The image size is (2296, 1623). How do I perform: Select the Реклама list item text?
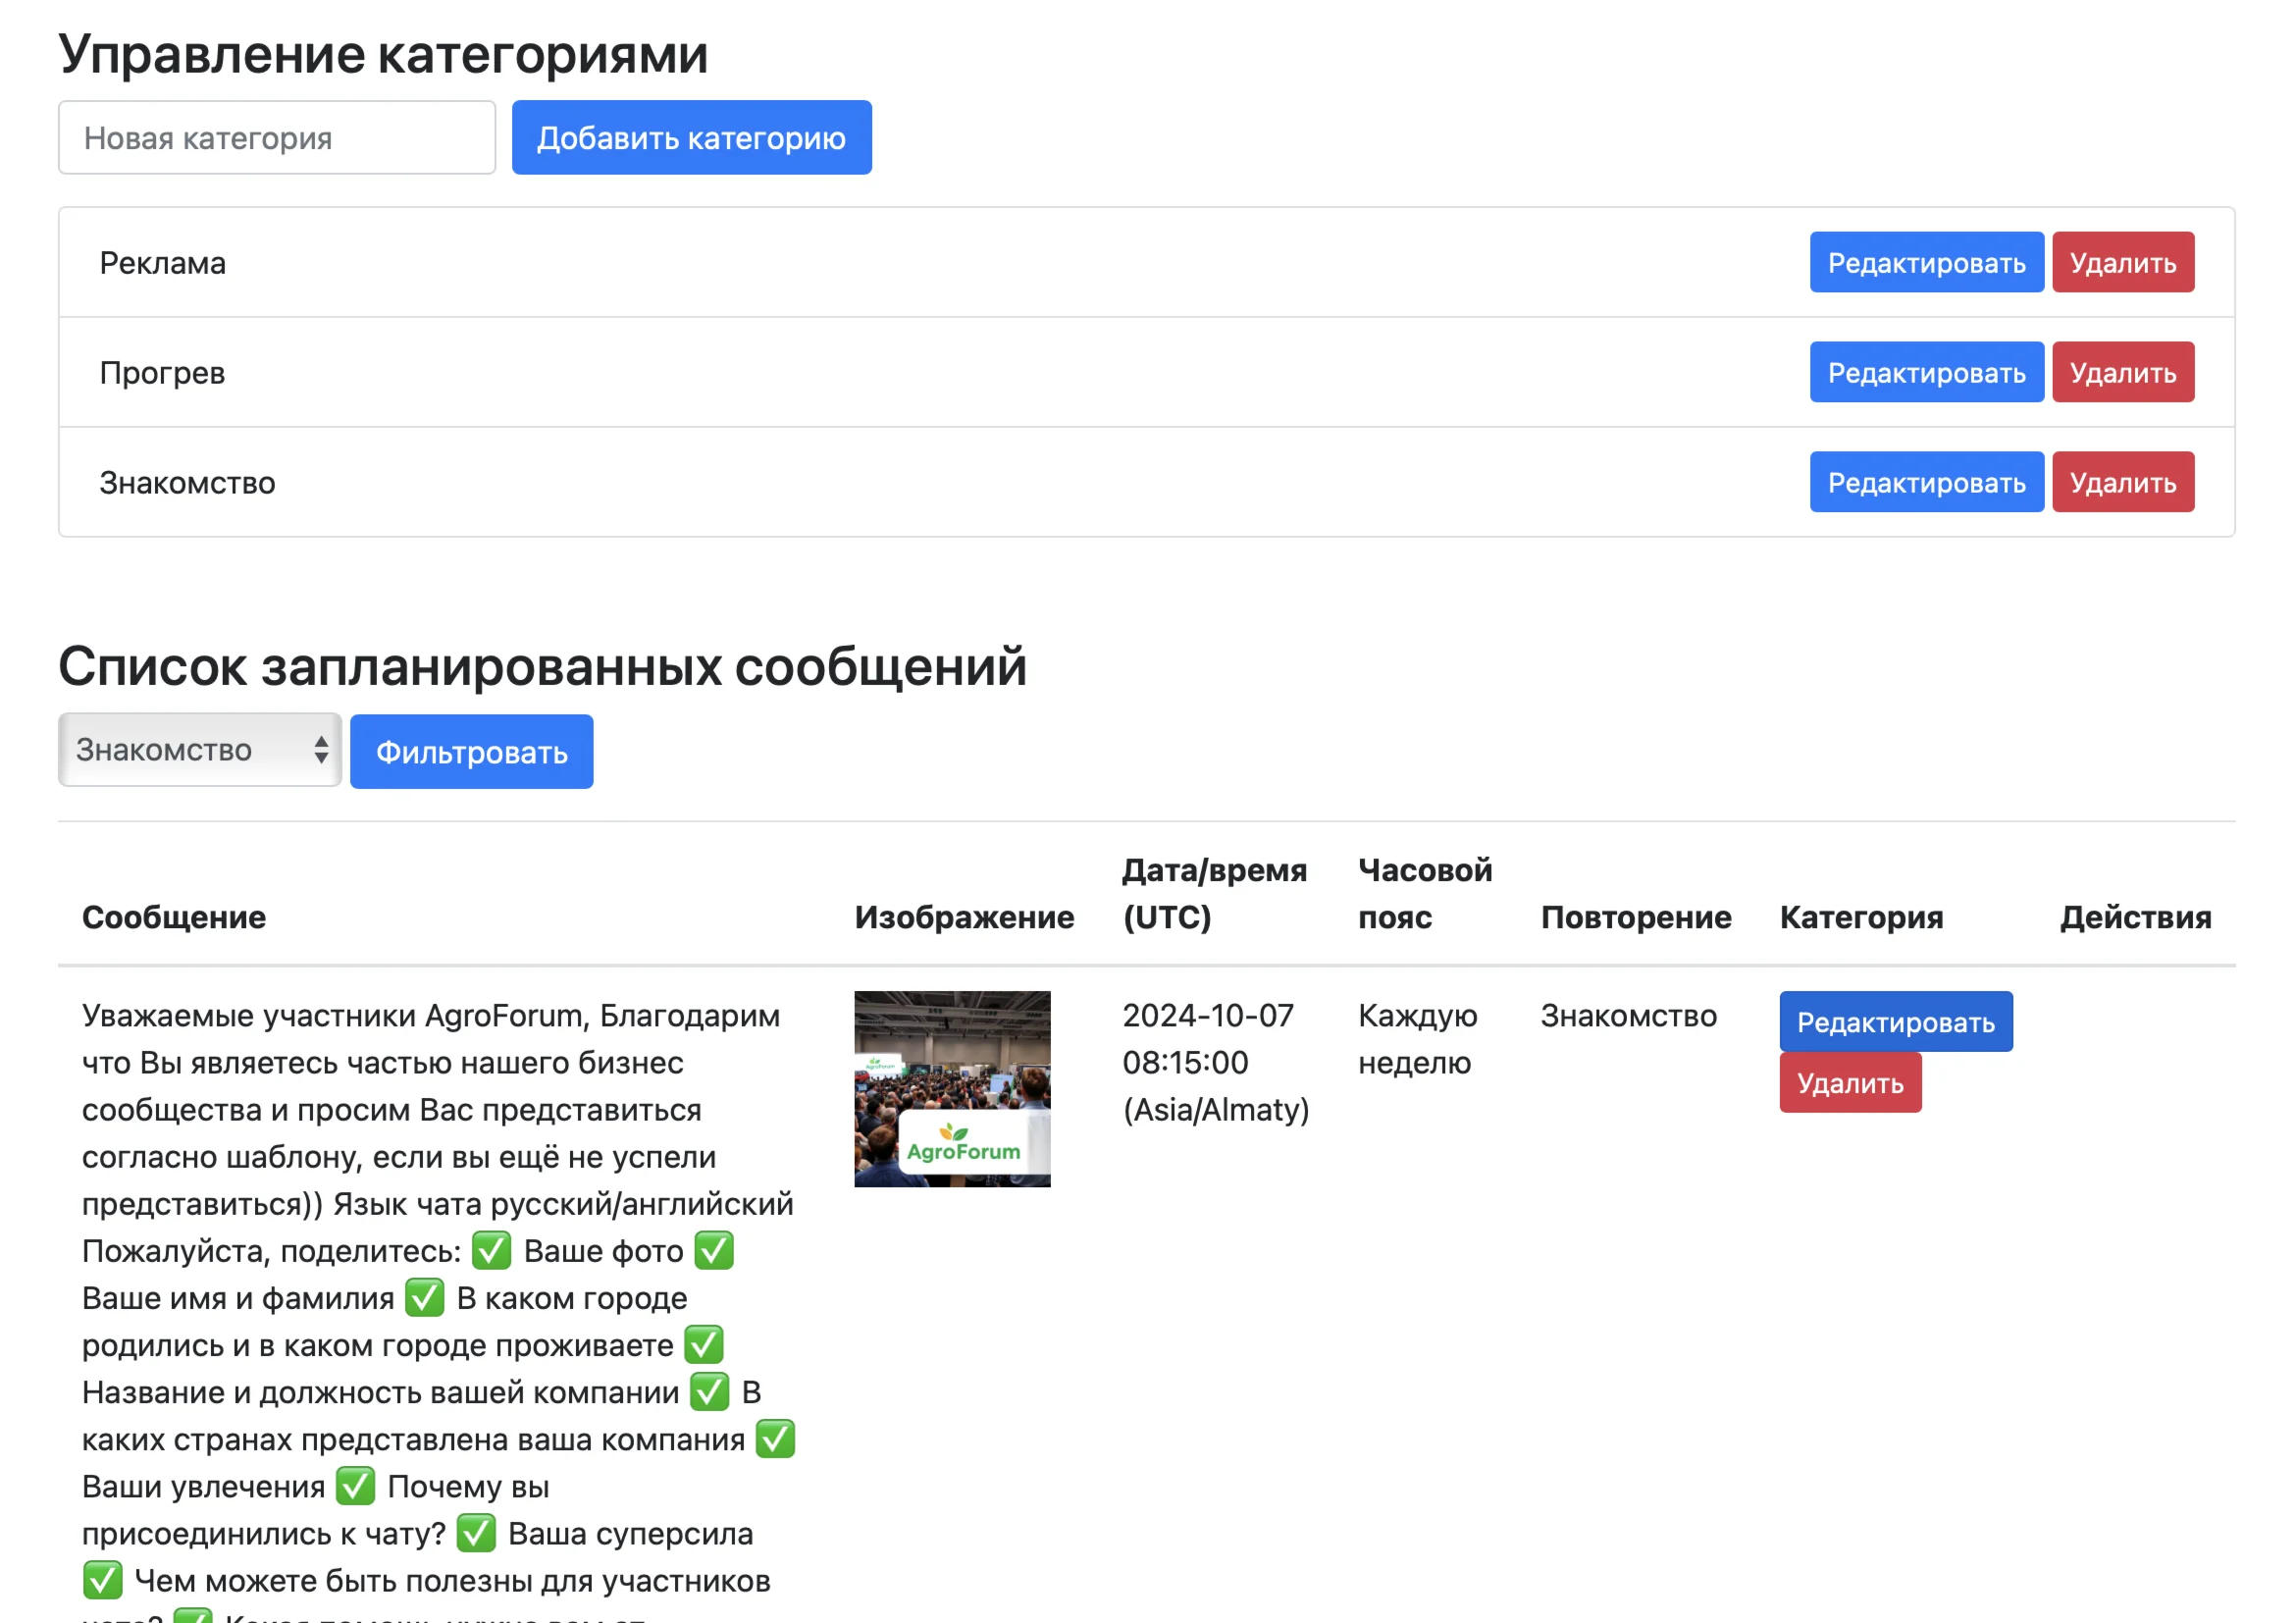(x=163, y=263)
